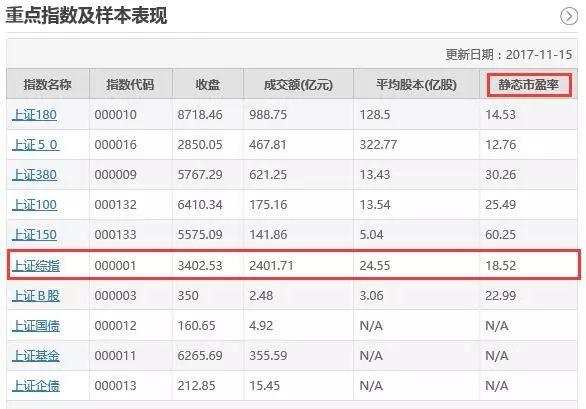The height and width of the screenshot is (409, 586).
Task: Click P/E ratio value 22.99
Action: click(500, 296)
